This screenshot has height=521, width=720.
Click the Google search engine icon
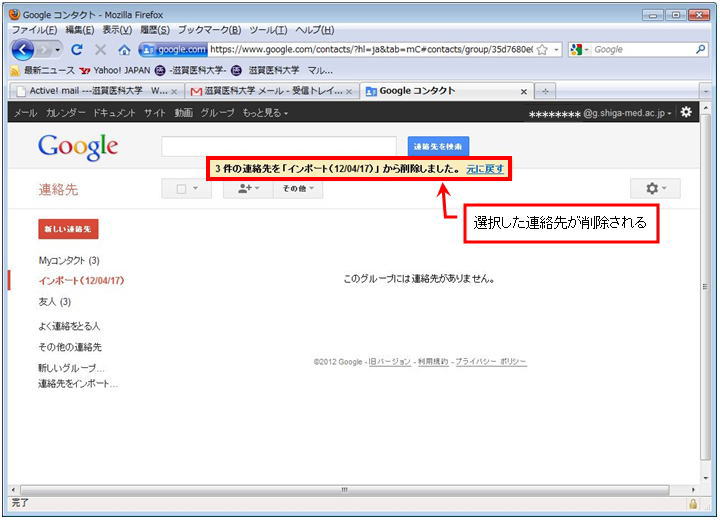(x=576, y=50)
